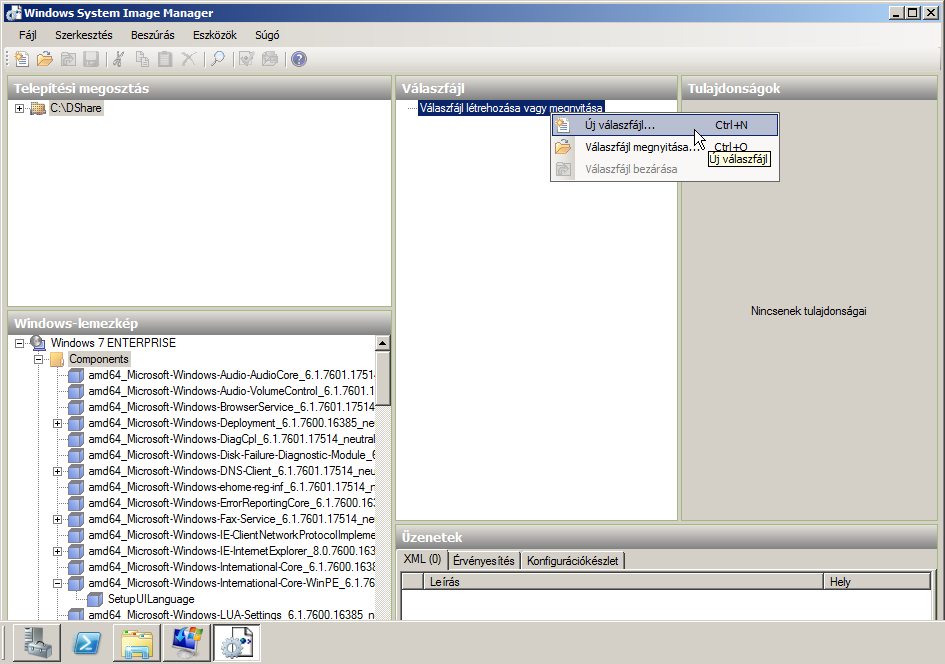Select the SetupUILanguage tree item
Image resolution: width=945 pixels, height=664 pixels.
[x=151, y=600]
